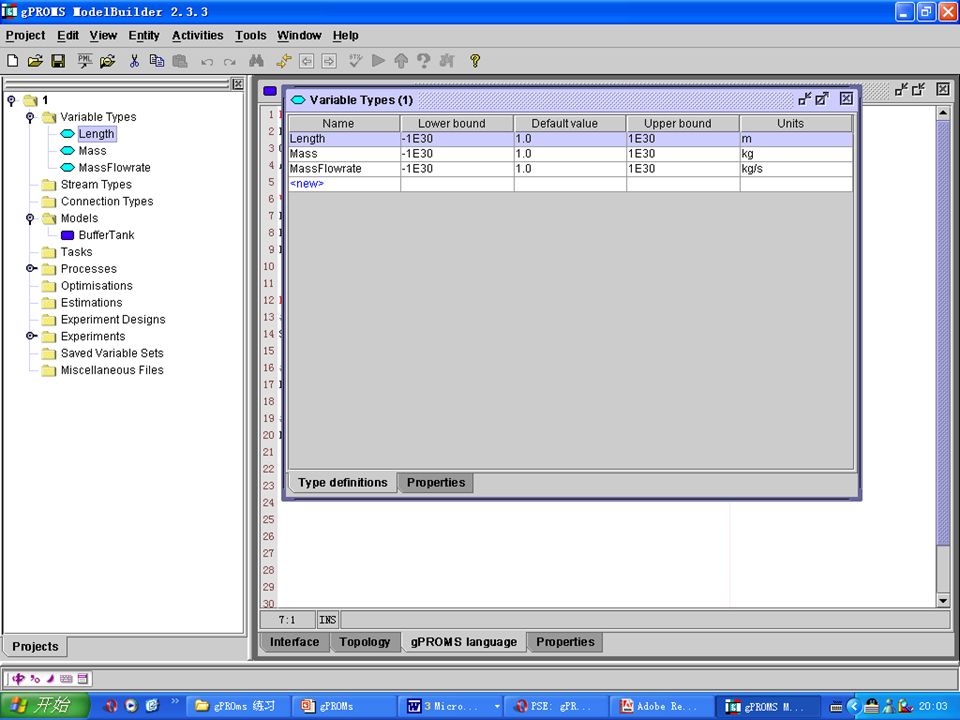Click the syntax check checkmark icon
Image resolution: width=960 pixels, height=720 pixels.
point(356,61)
